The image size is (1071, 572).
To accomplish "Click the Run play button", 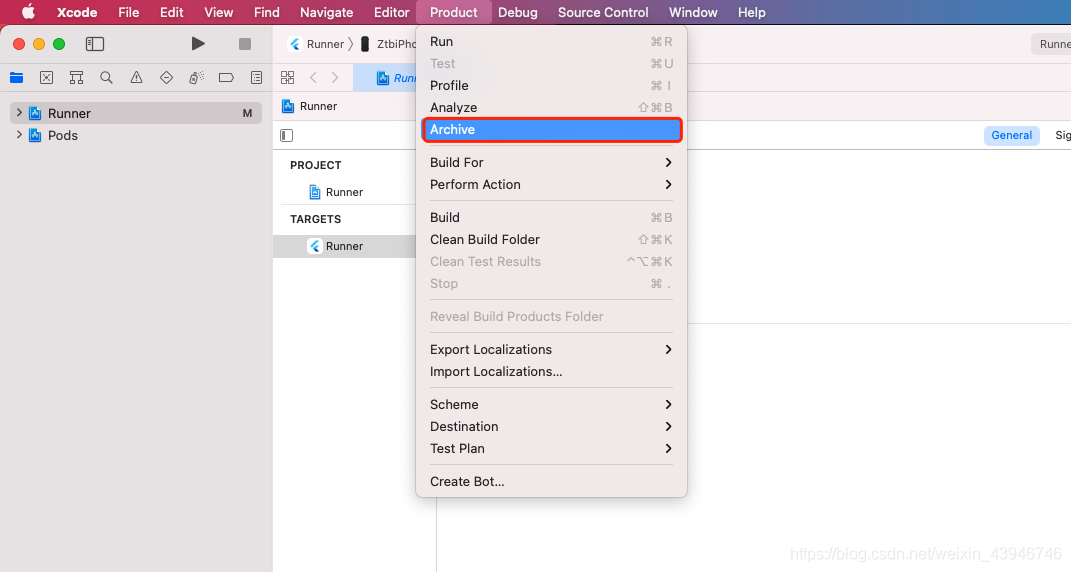I will pos(198,44).
